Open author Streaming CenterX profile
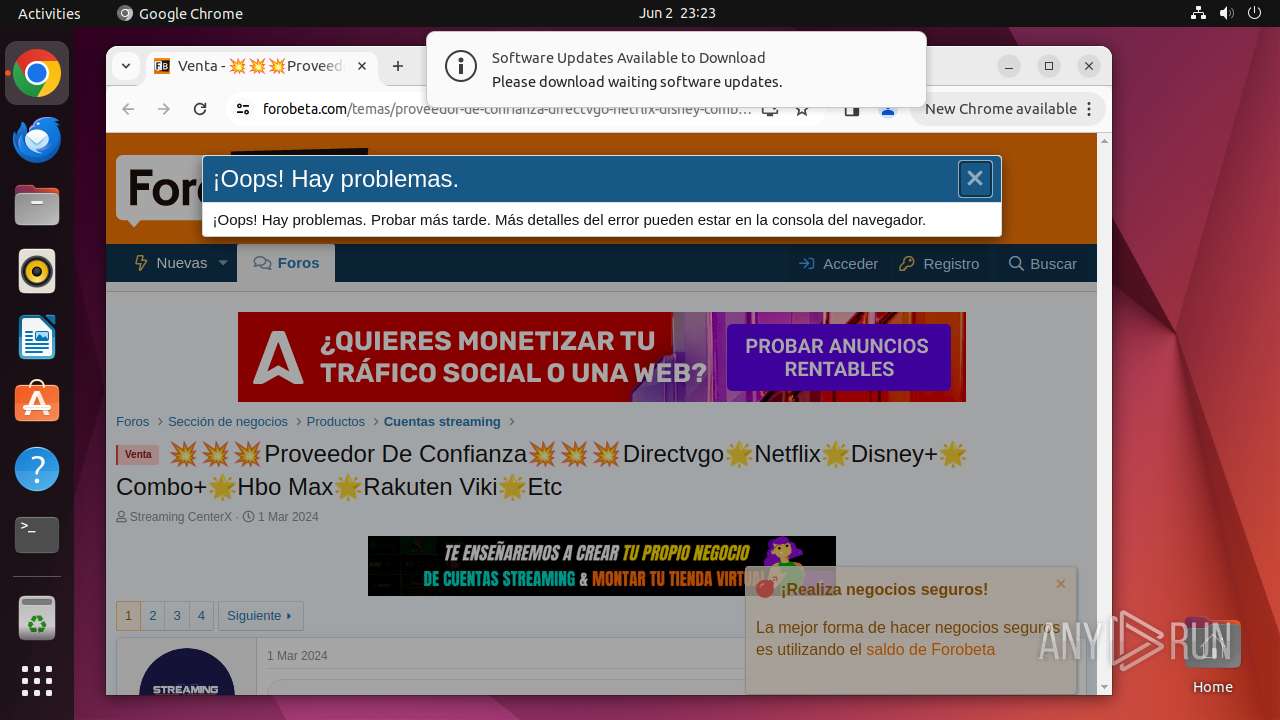The width and height of the screenshot is (1280, 720). (x=181, y=517)
